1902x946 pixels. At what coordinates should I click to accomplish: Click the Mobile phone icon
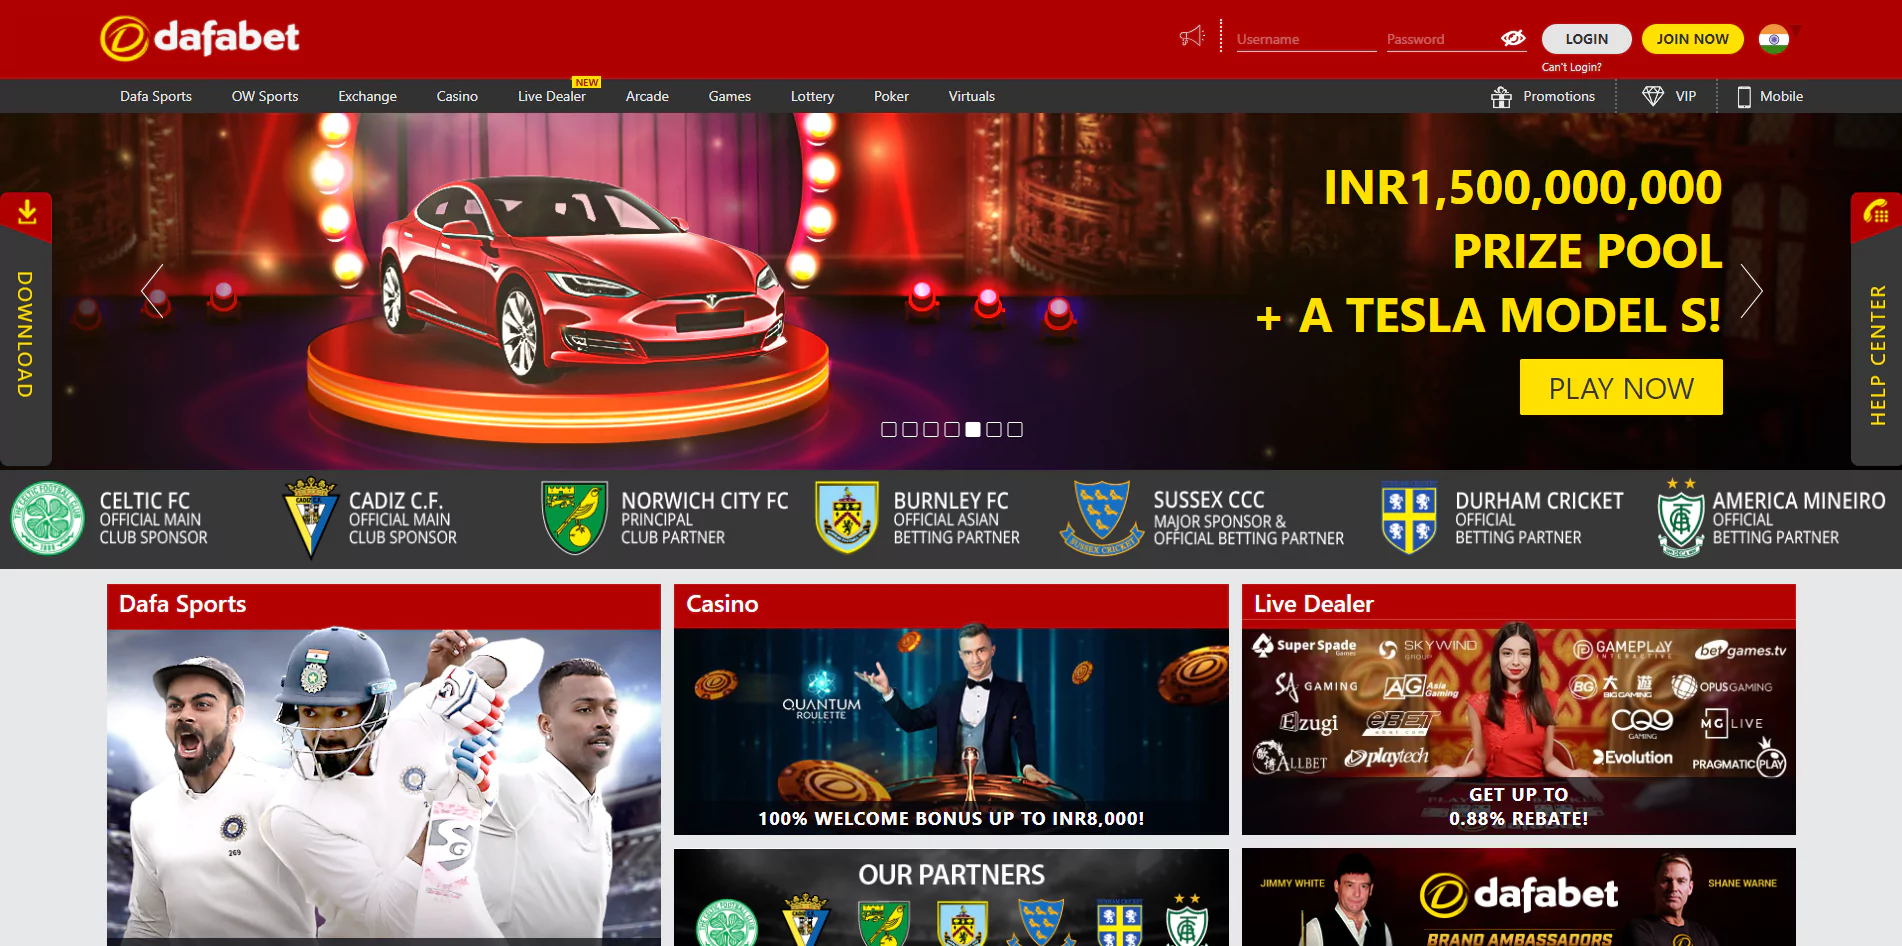pos(1744,96)
